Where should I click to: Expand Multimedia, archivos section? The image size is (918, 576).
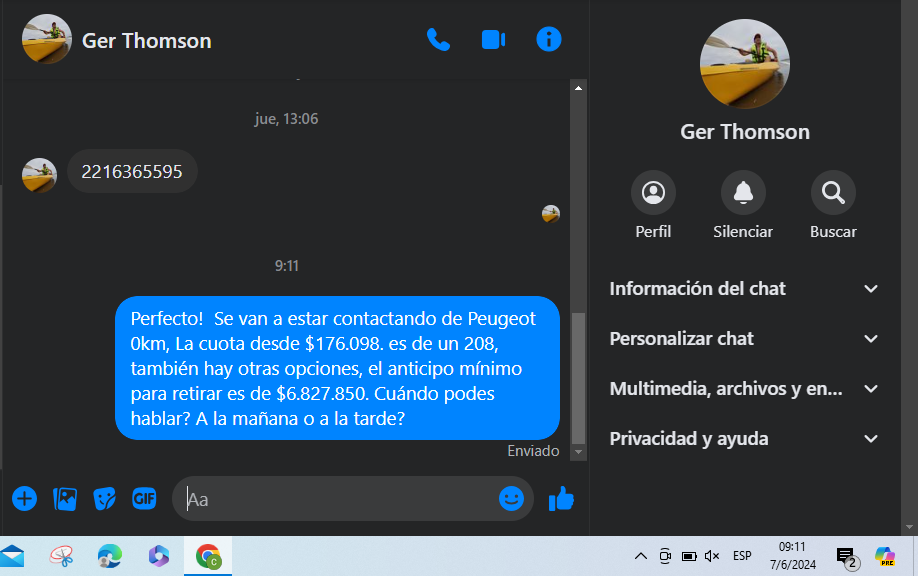pyautogui.click(x=744, y=389)
